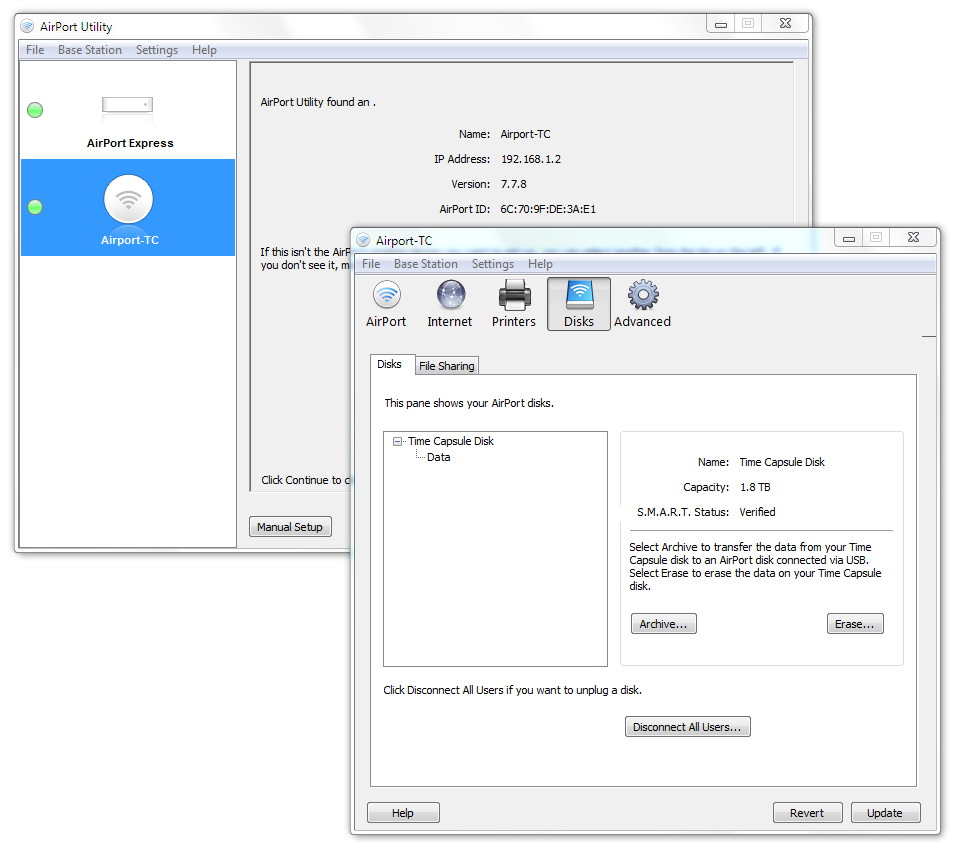Open File menu in Airport-TC window
Screen dimensions: 957x848
pyautogui.click(x=371, y=264)
